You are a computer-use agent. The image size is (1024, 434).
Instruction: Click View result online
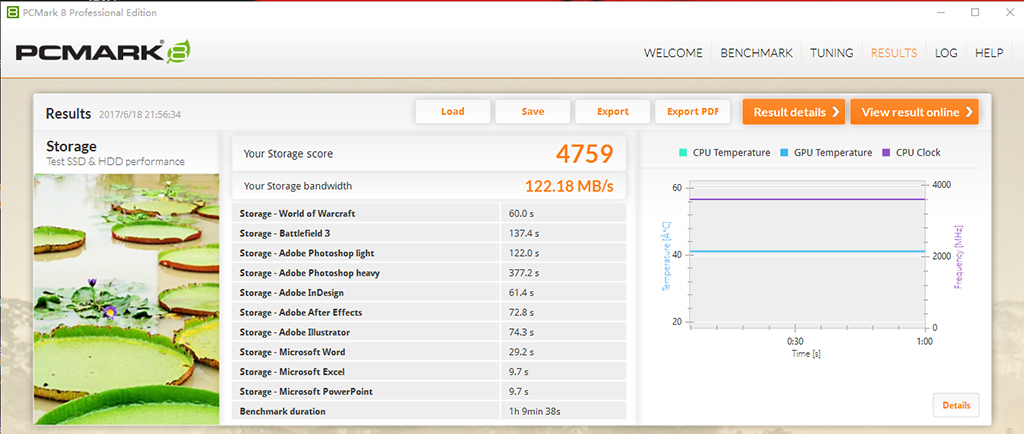point(914,112)
